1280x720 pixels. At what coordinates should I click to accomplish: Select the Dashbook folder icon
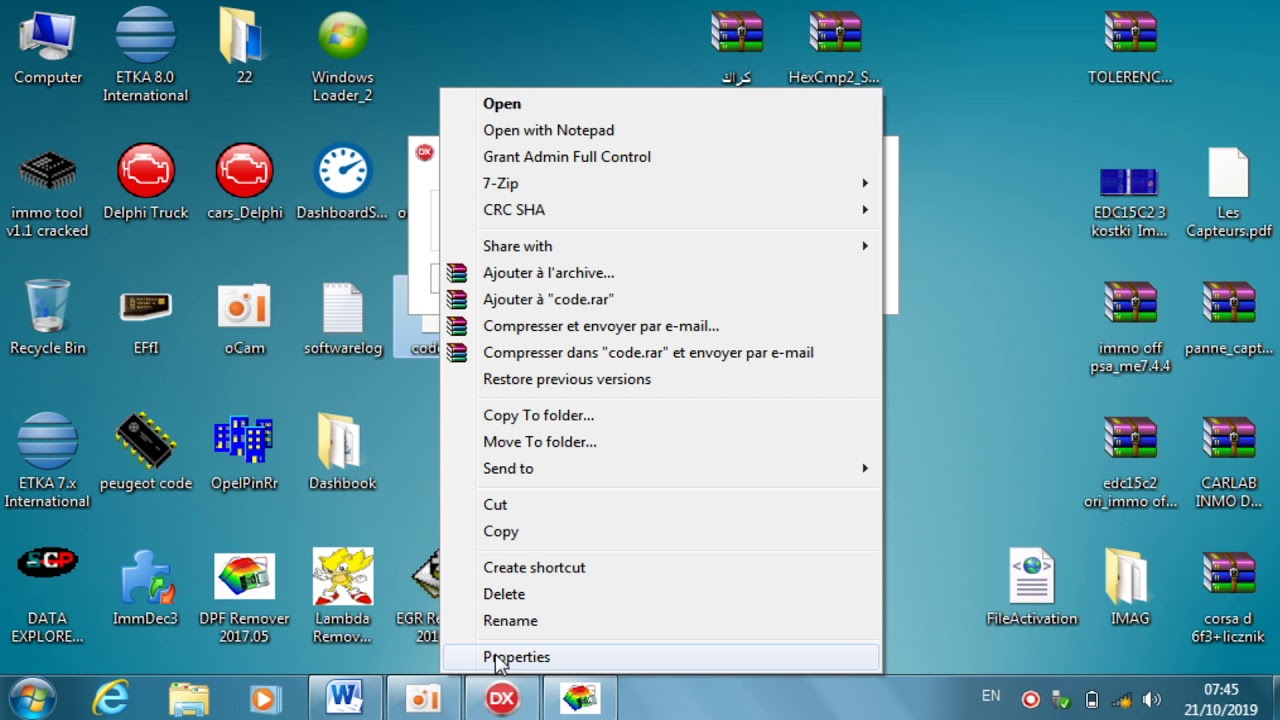click(342, 452)
